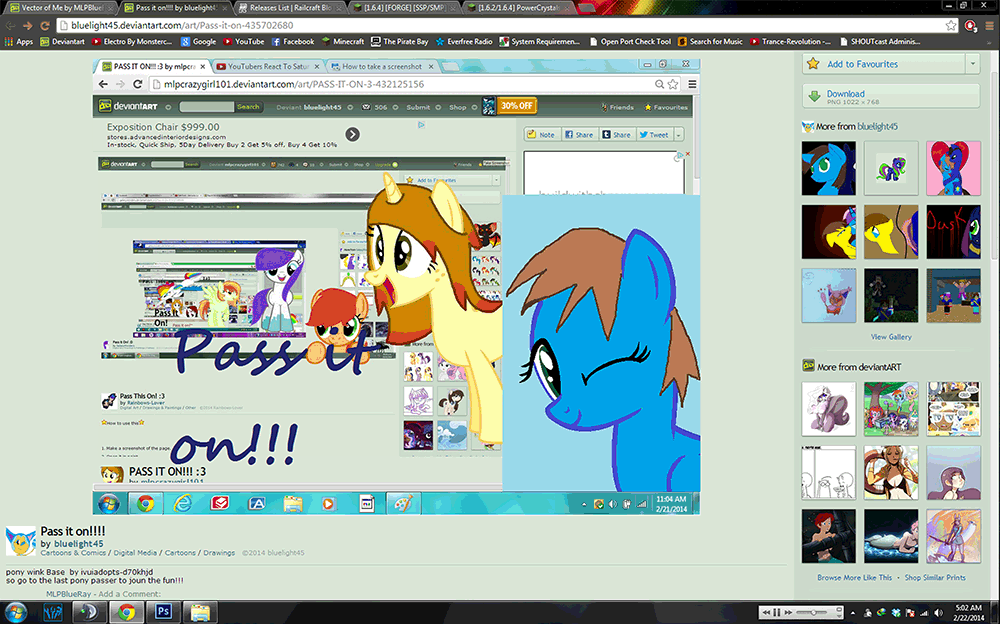Open The Pirate Bay bookmark
This screenshot has height=624, width=1000.
click(x=400, y=41)
